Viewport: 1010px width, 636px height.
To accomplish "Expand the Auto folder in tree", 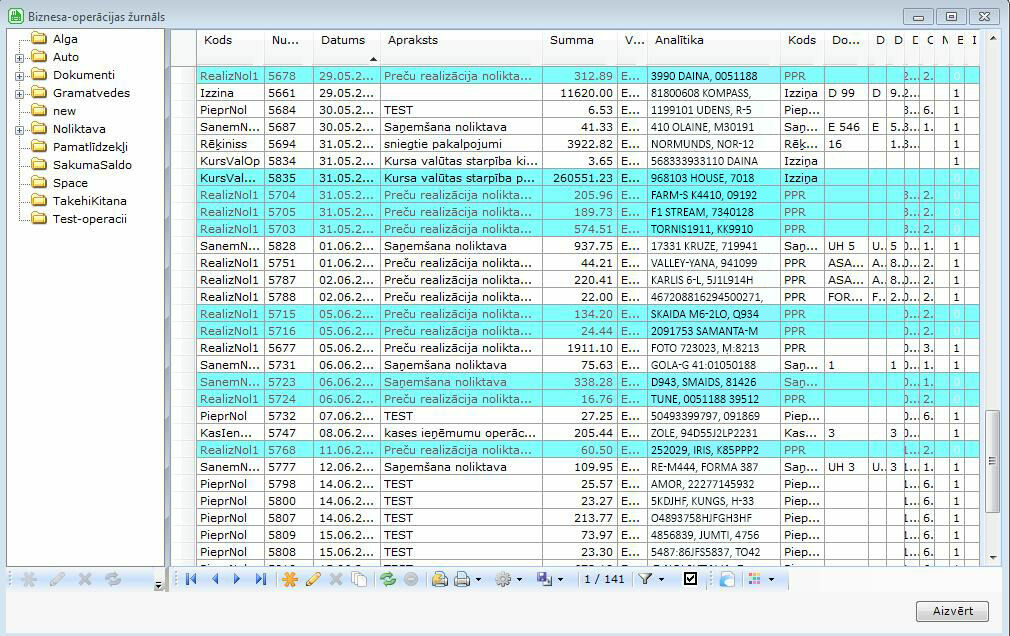I will tap(19, 58).
